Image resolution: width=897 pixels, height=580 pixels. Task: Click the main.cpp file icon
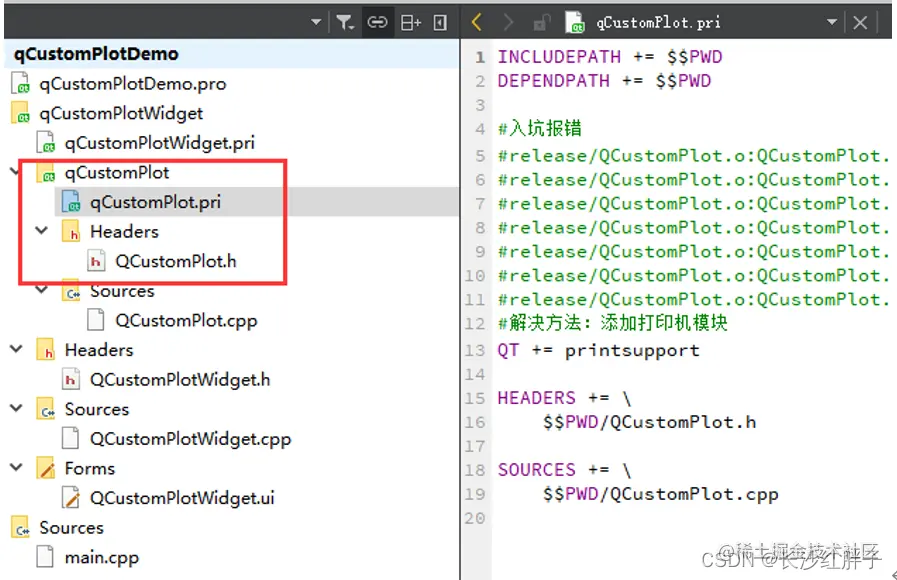point(45,557)
